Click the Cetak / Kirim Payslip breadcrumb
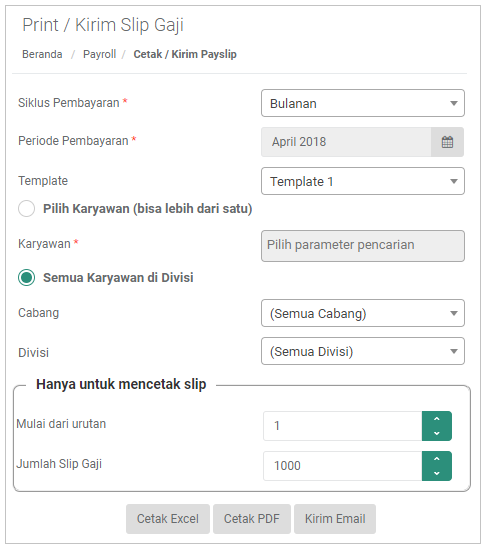Image resolution: width=488 pixels, height=549 pixels. click(185, 54)
